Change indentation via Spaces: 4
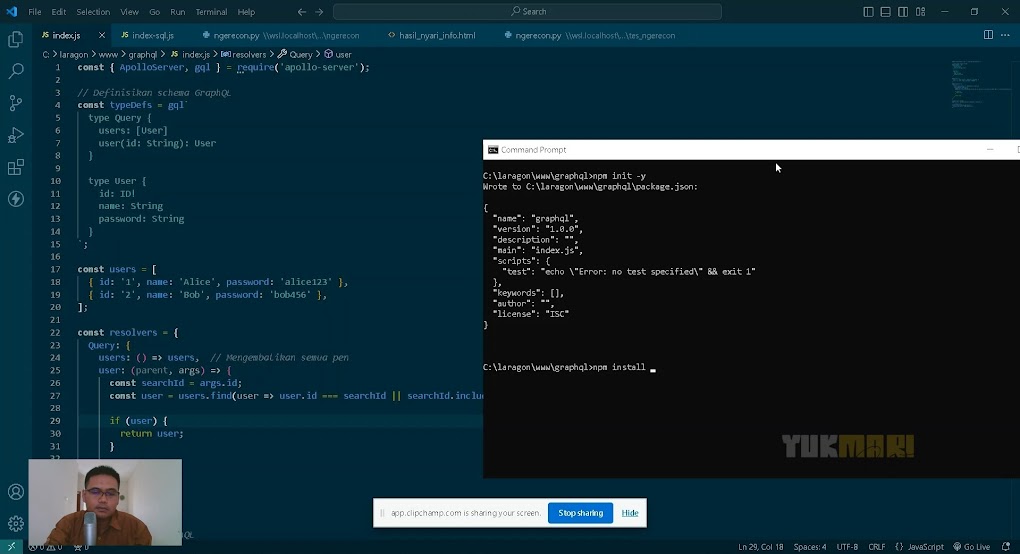 (810, 547)
